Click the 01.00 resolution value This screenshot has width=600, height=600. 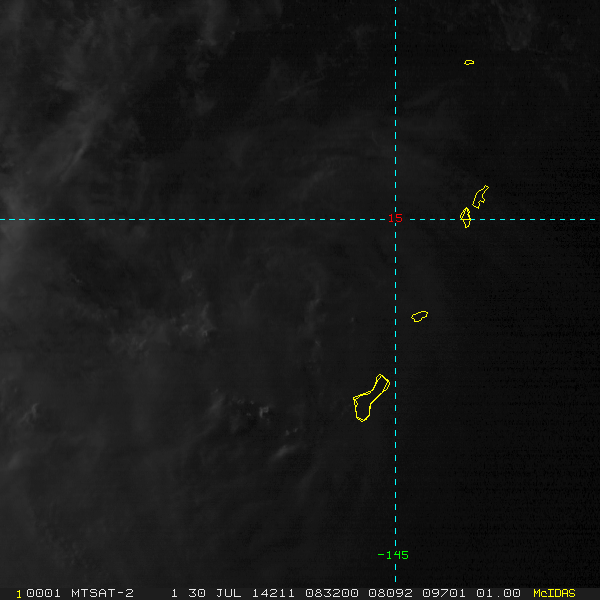tap(498, 593)
